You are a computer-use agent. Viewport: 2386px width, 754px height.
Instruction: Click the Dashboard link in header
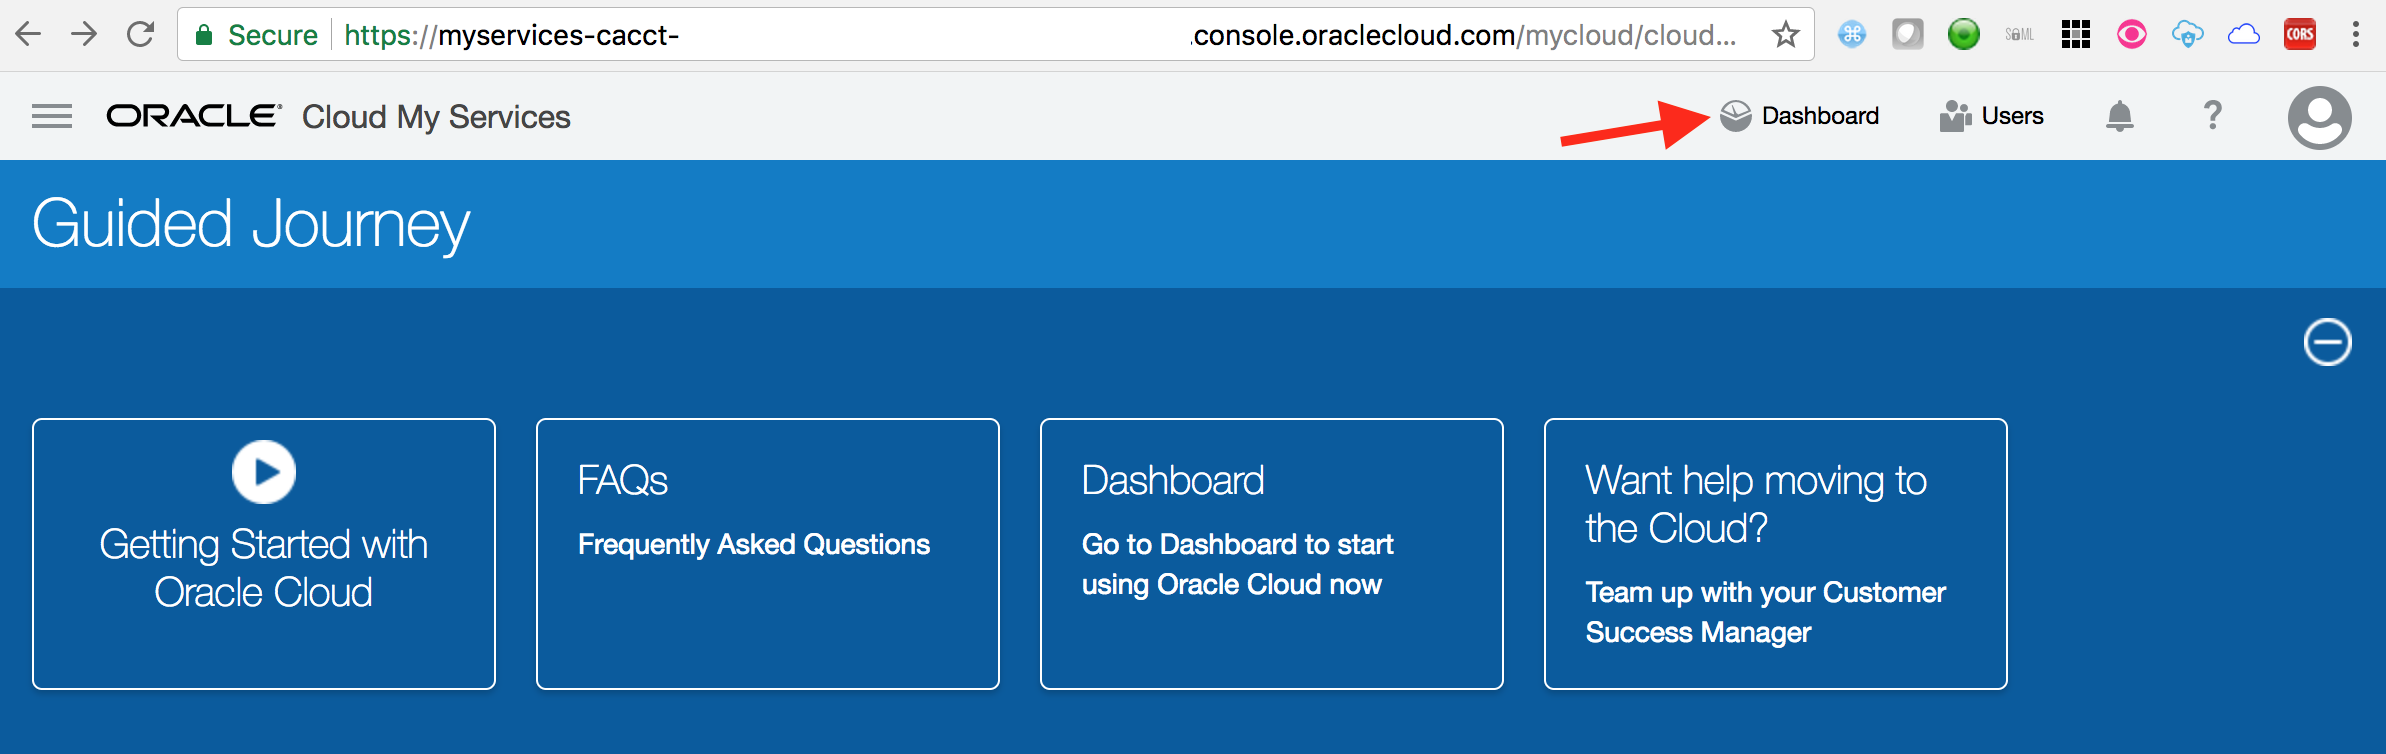pyautogui.click(x=1799, y=116)
